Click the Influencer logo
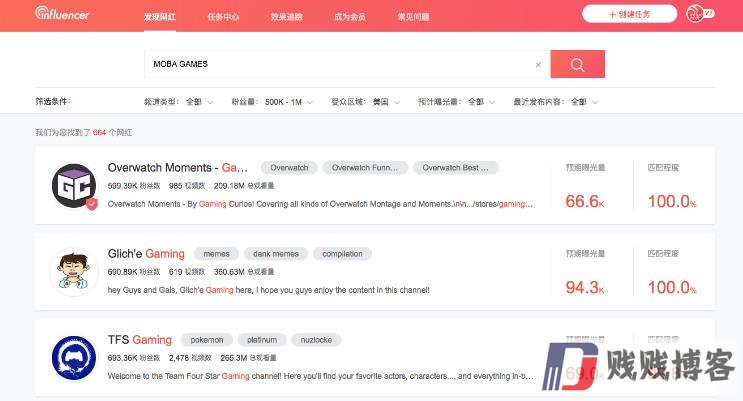This screenshot has height=401, width=743. click(x=62, y=14)
